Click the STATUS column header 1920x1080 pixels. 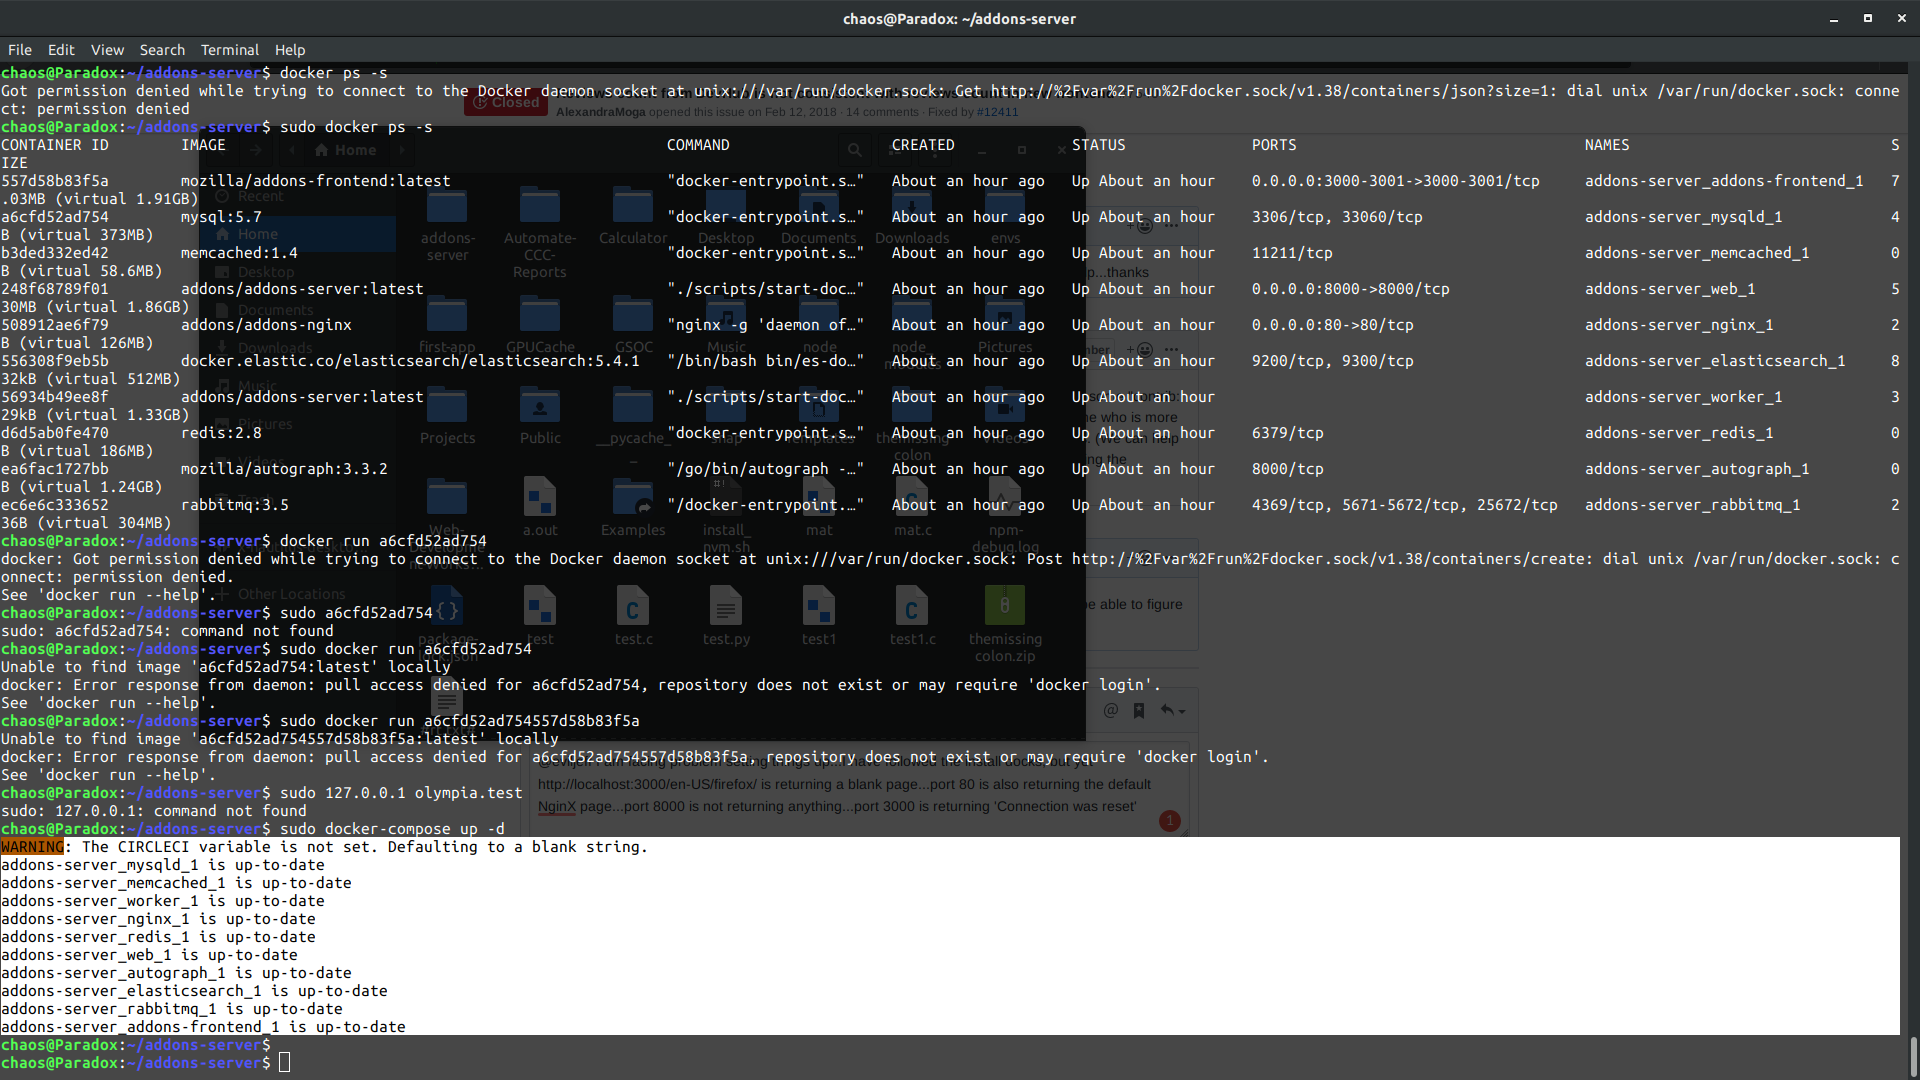pyautogui.click(x=1099, y=145)
